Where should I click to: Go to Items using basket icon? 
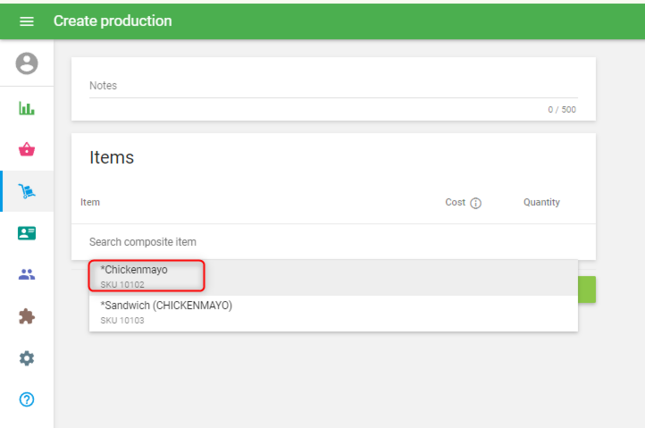(27, 150)
